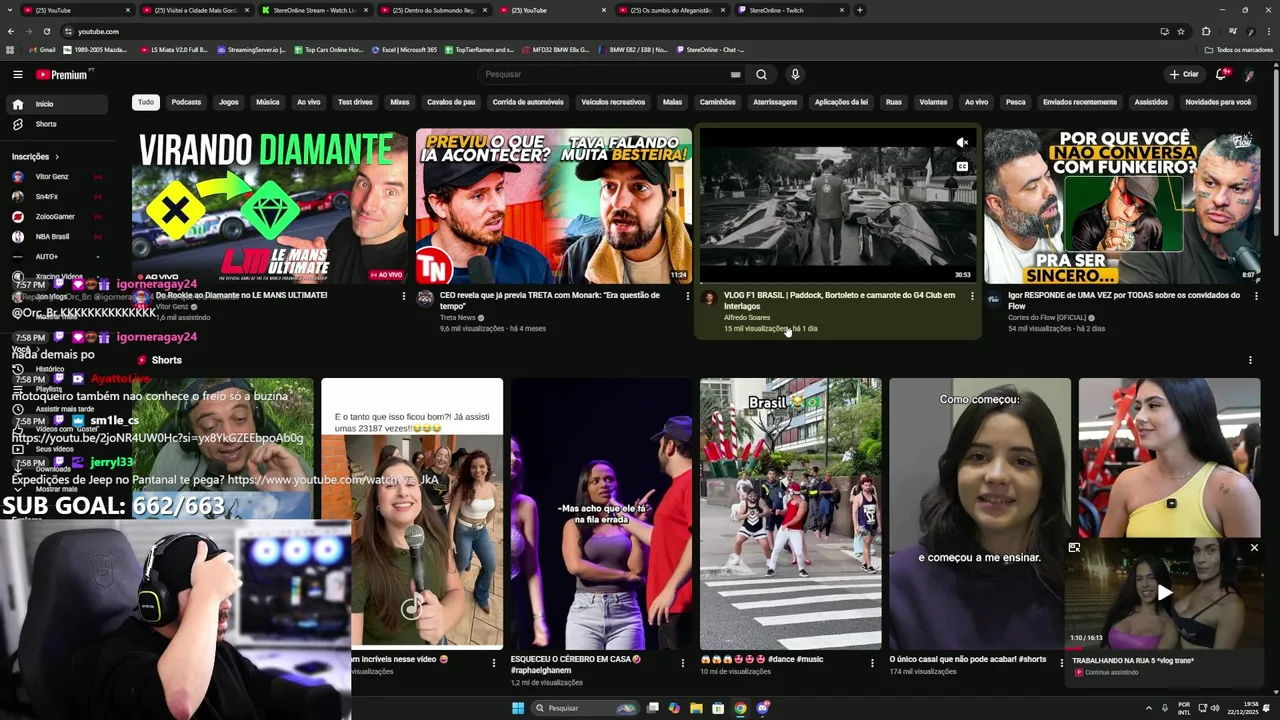The width and height of the screenshot is (1280, 720).
Task: Show hidden system tray icons
Action: (x=1148, y=708)
